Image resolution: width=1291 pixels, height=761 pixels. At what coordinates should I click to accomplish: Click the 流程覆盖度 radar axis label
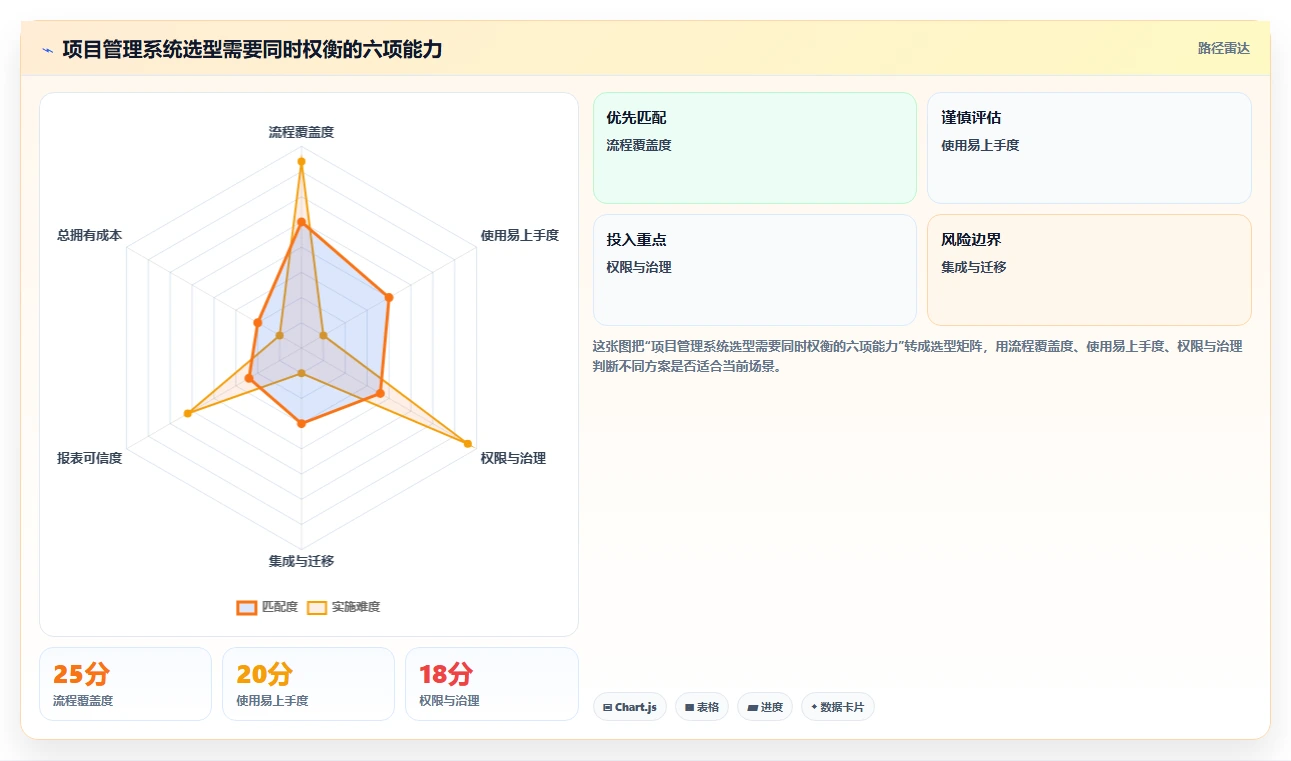point(301,132)
